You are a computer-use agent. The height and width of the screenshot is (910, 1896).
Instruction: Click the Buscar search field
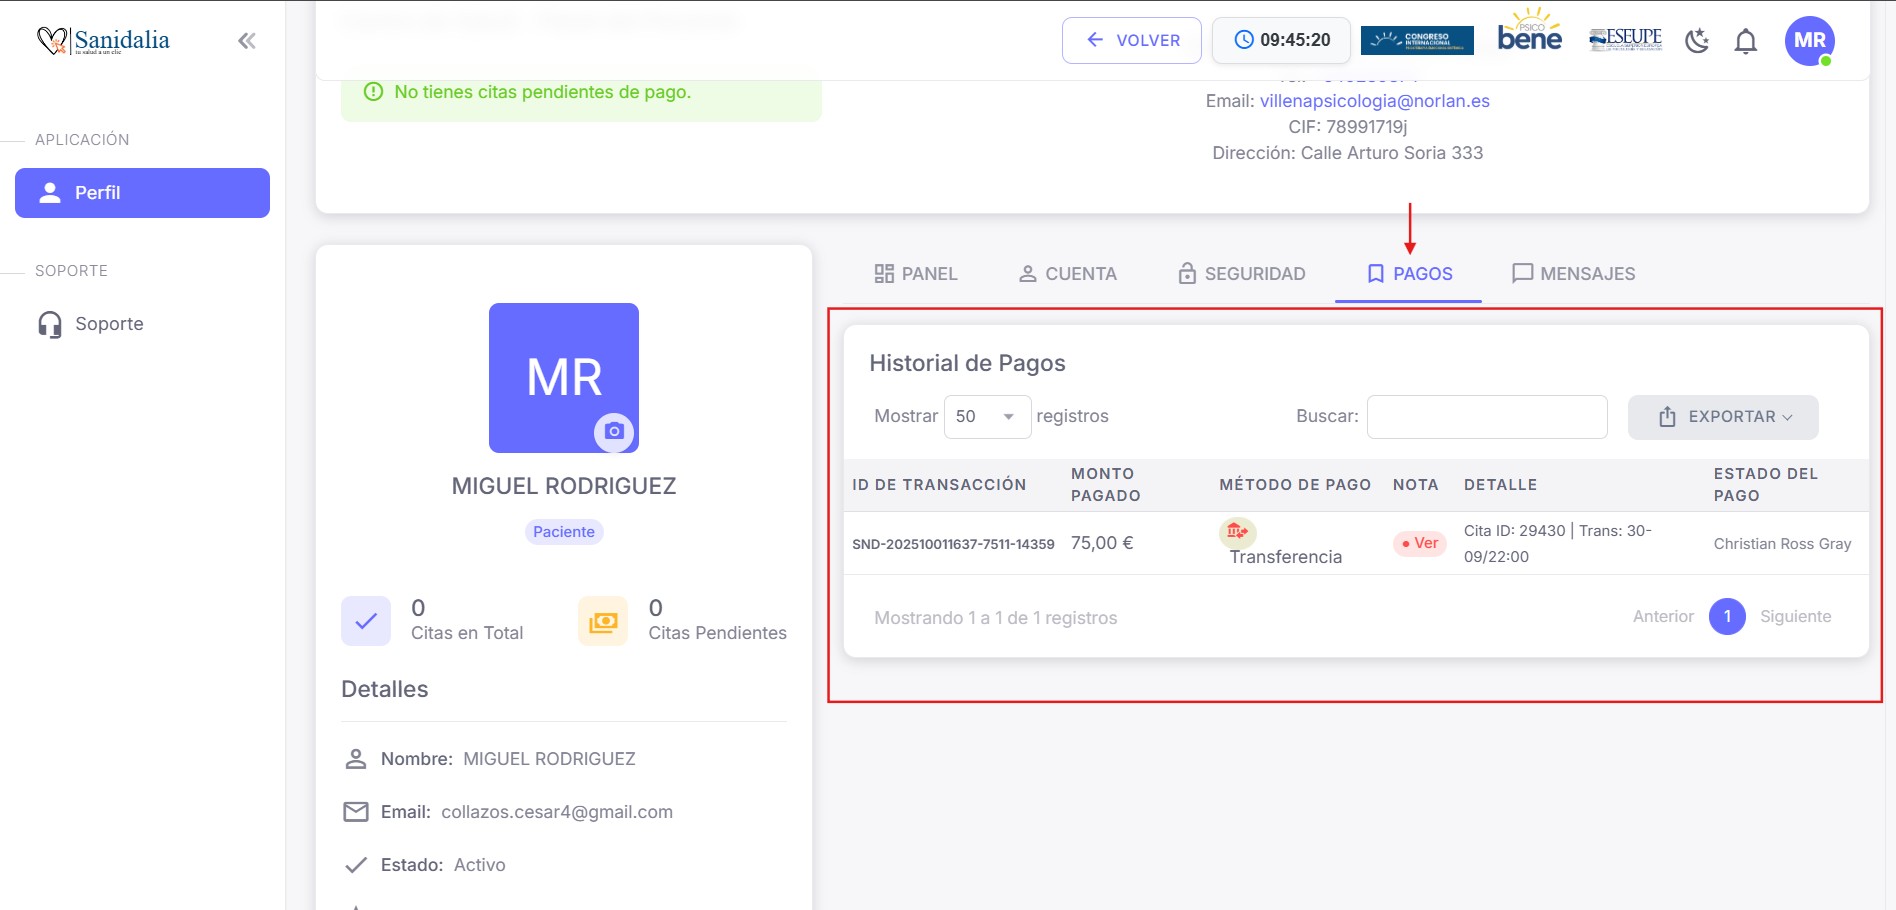pos(1487,417)
